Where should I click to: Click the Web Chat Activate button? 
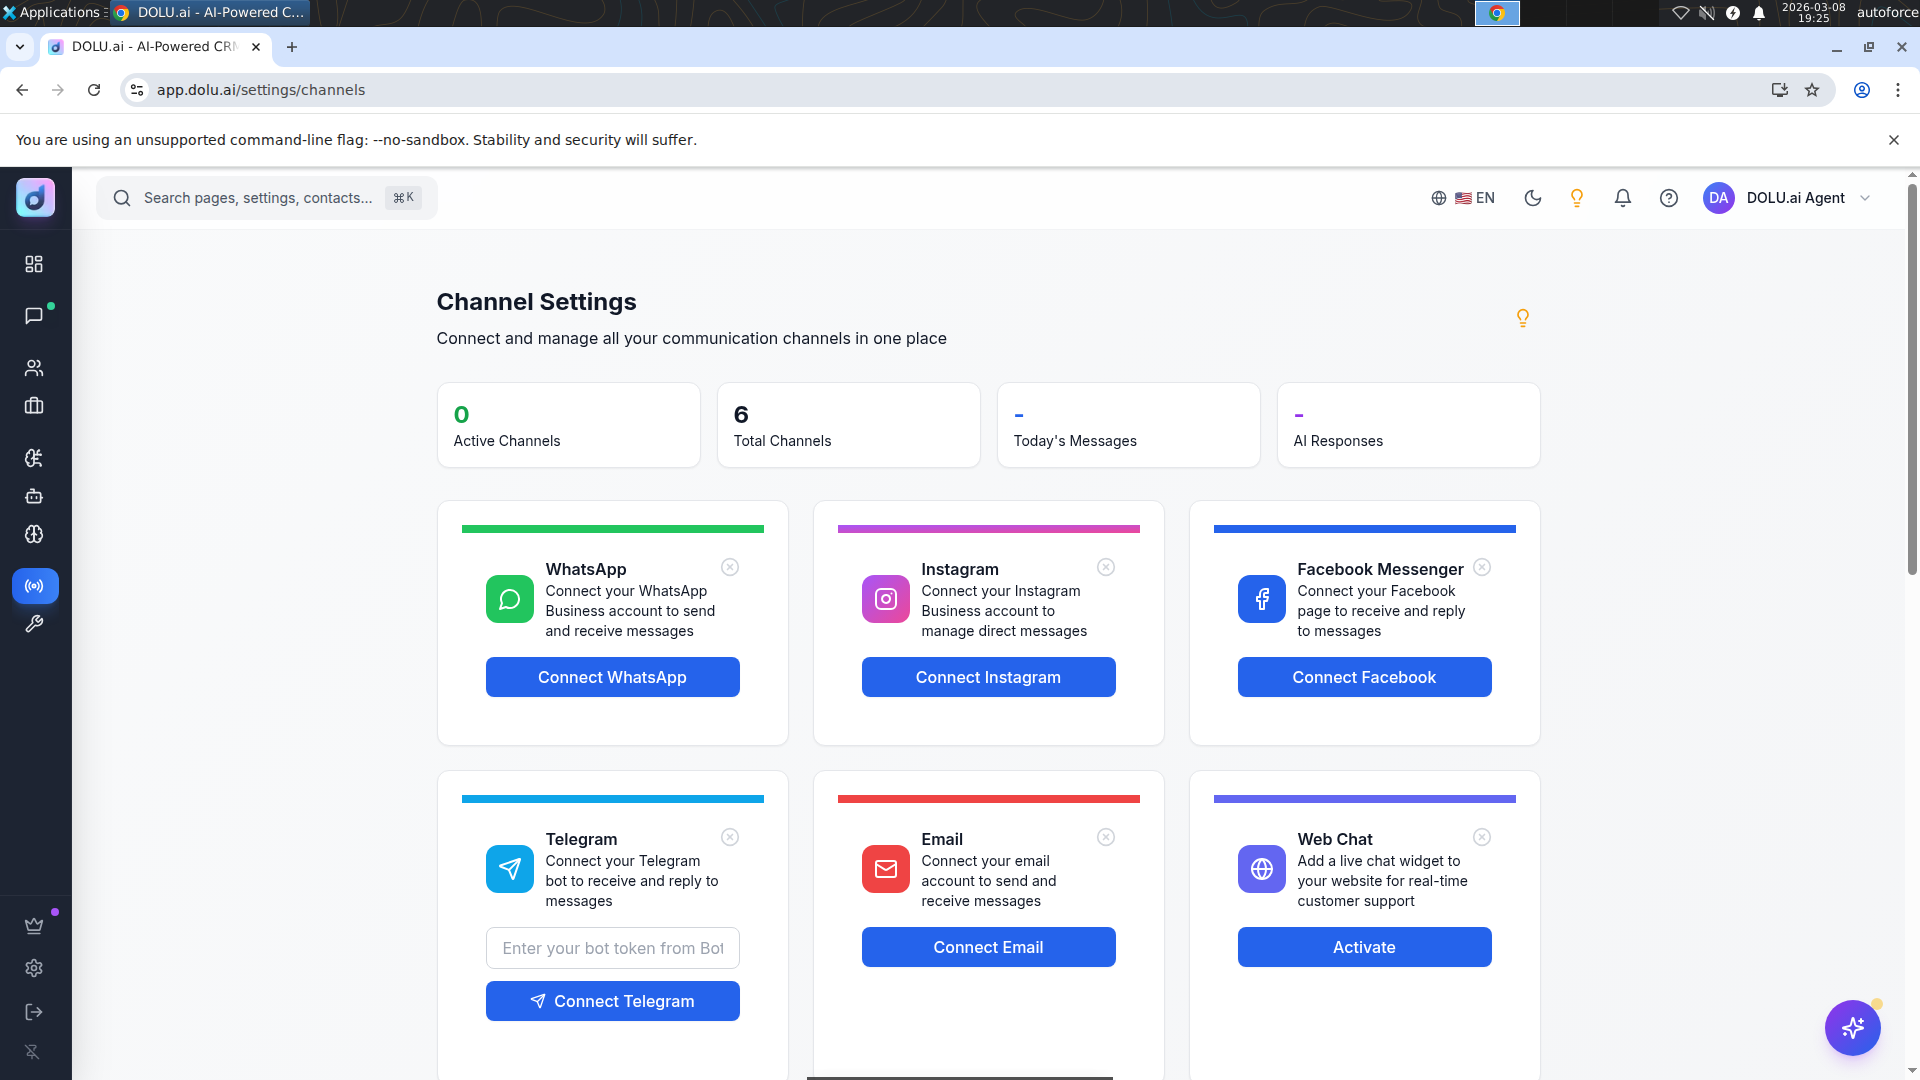[1365, 947]
